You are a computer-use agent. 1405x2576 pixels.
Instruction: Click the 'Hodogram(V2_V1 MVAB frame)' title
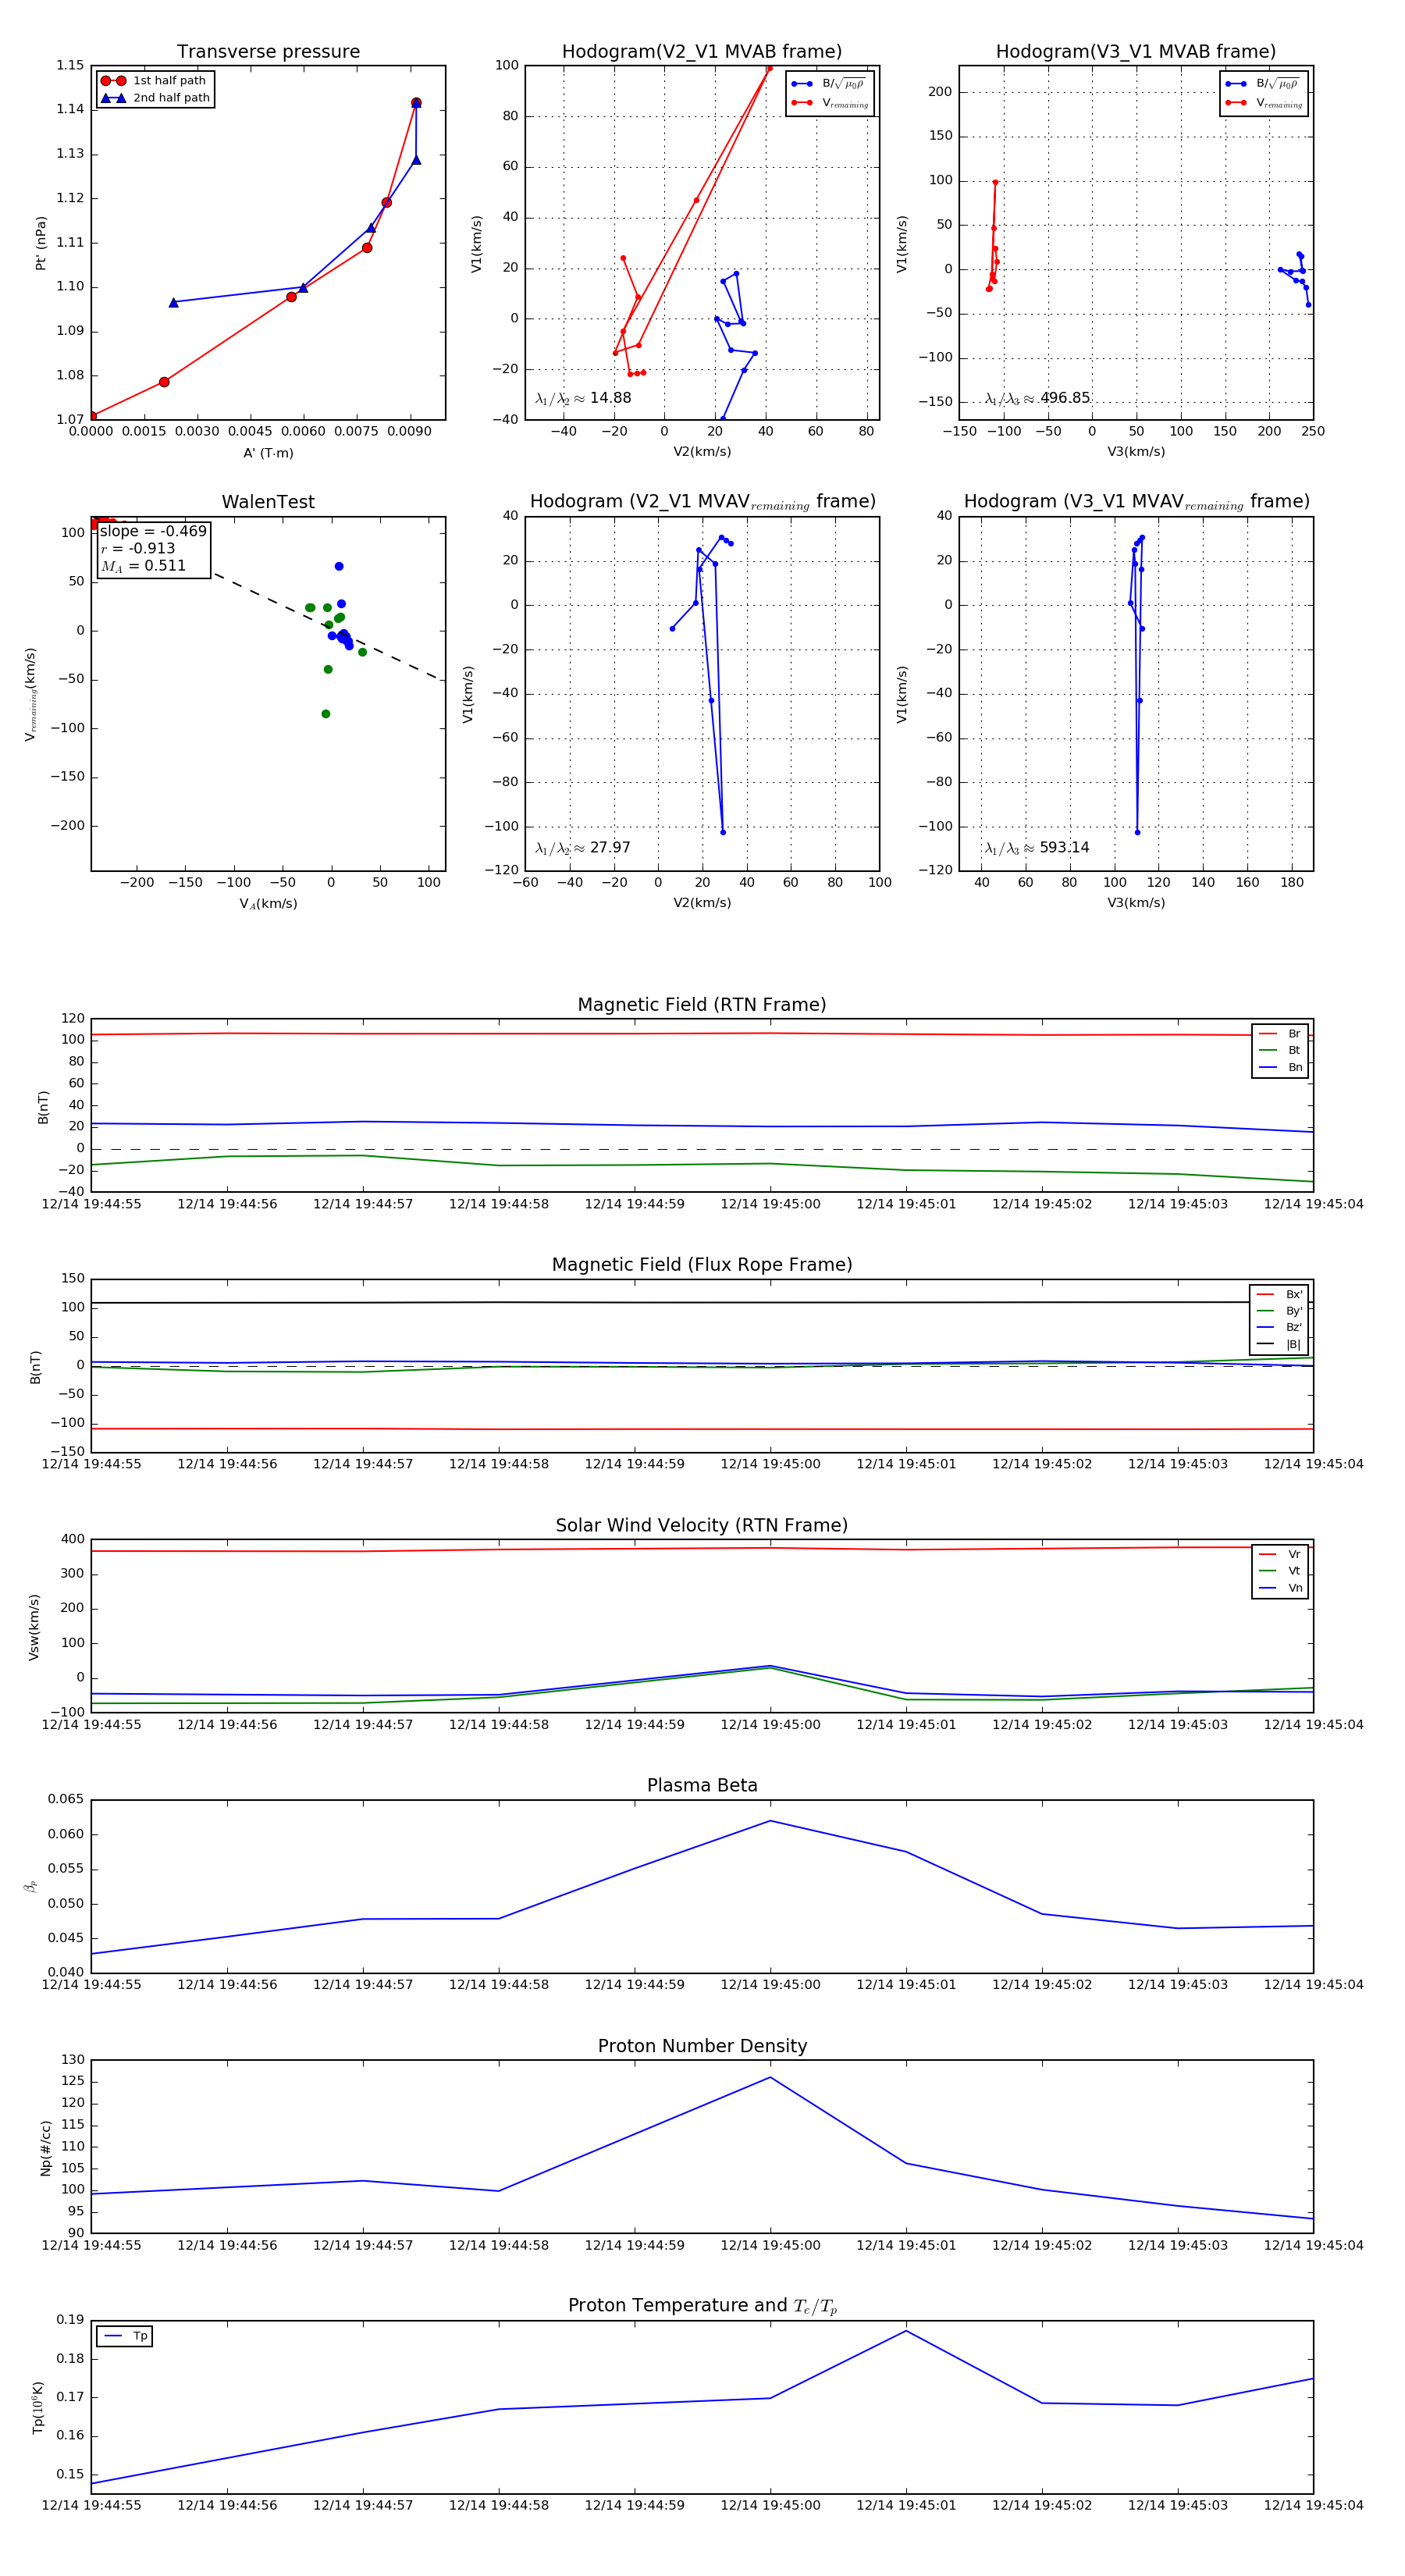pos(702,51)
